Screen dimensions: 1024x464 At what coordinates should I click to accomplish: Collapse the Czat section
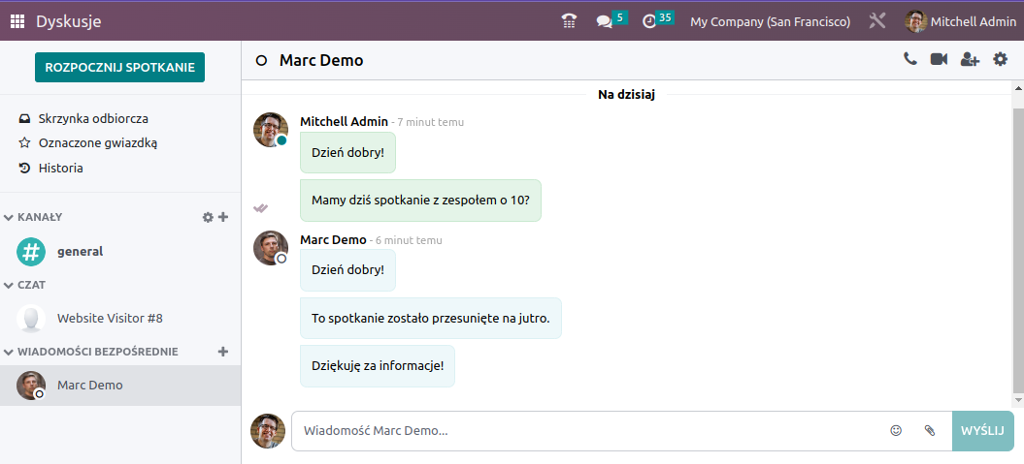[x=24, y=285]
